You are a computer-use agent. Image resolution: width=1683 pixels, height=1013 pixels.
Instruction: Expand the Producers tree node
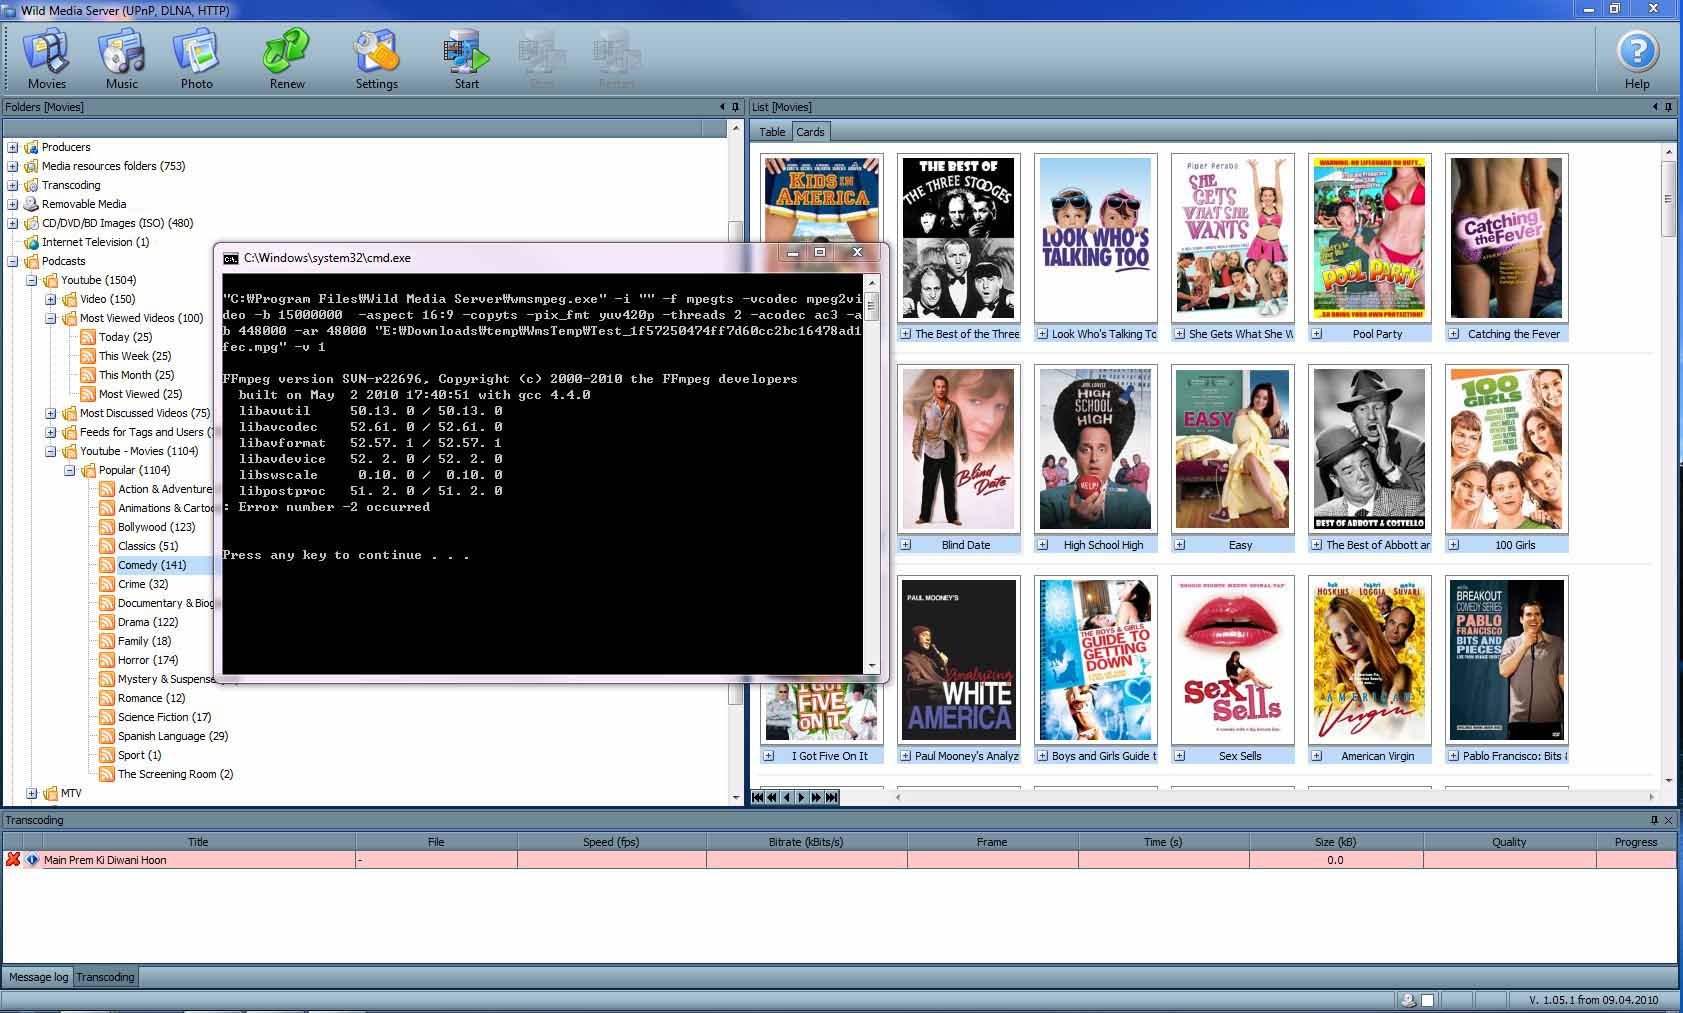12,147
